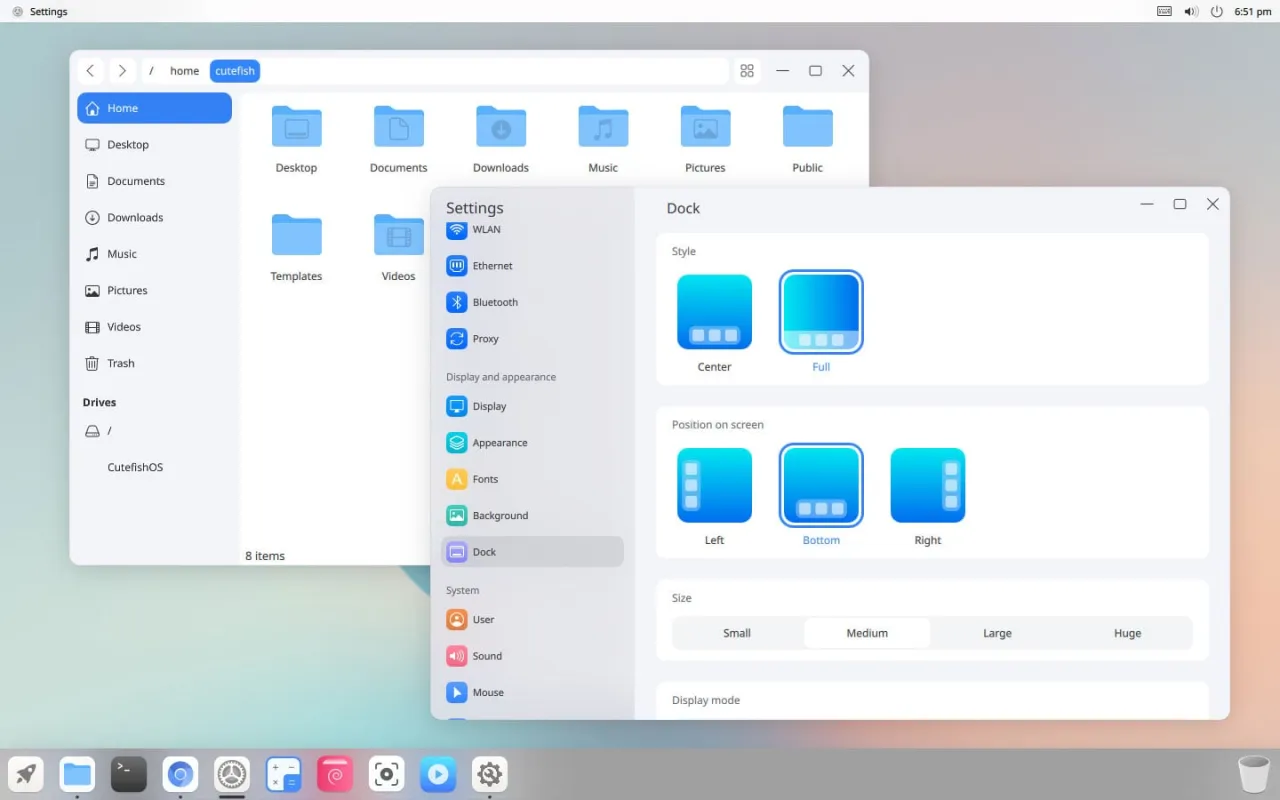Click the Fonts settings icon

(x=458, y=479)
